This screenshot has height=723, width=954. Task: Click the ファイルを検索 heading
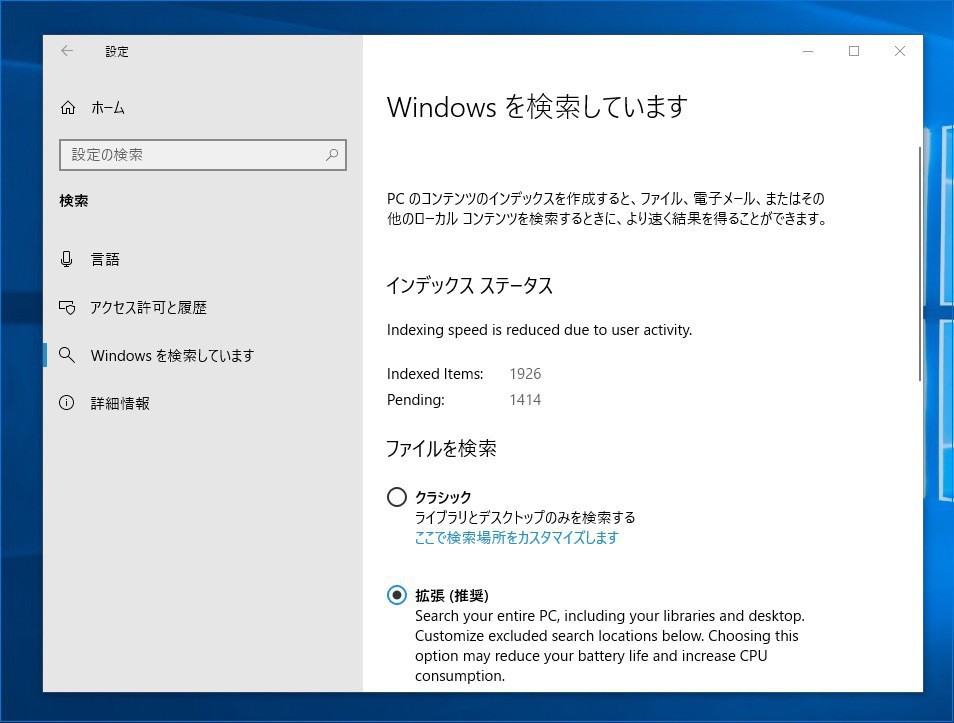(441, 449)
